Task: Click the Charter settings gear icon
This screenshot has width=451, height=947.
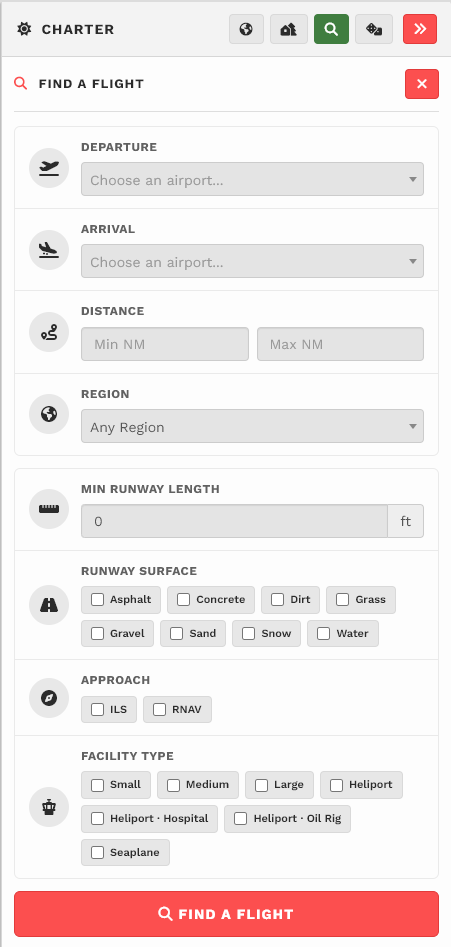Action: [24, 29]
